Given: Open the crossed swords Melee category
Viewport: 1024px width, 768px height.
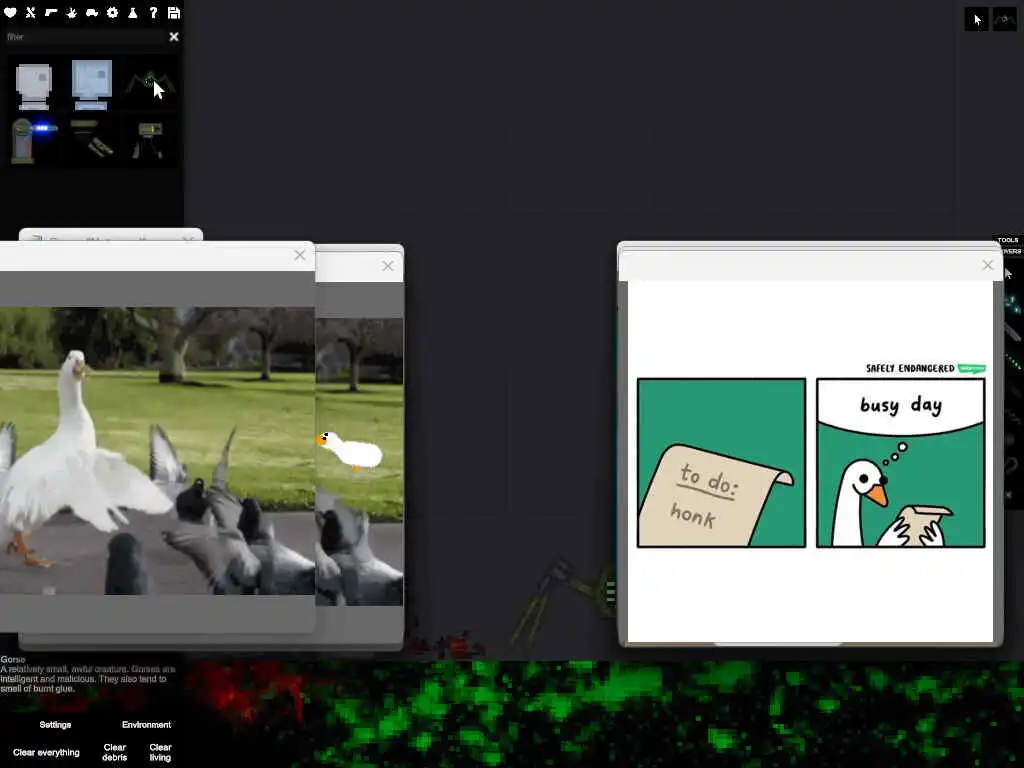Looking at the screenshot, I should [31, 12].
